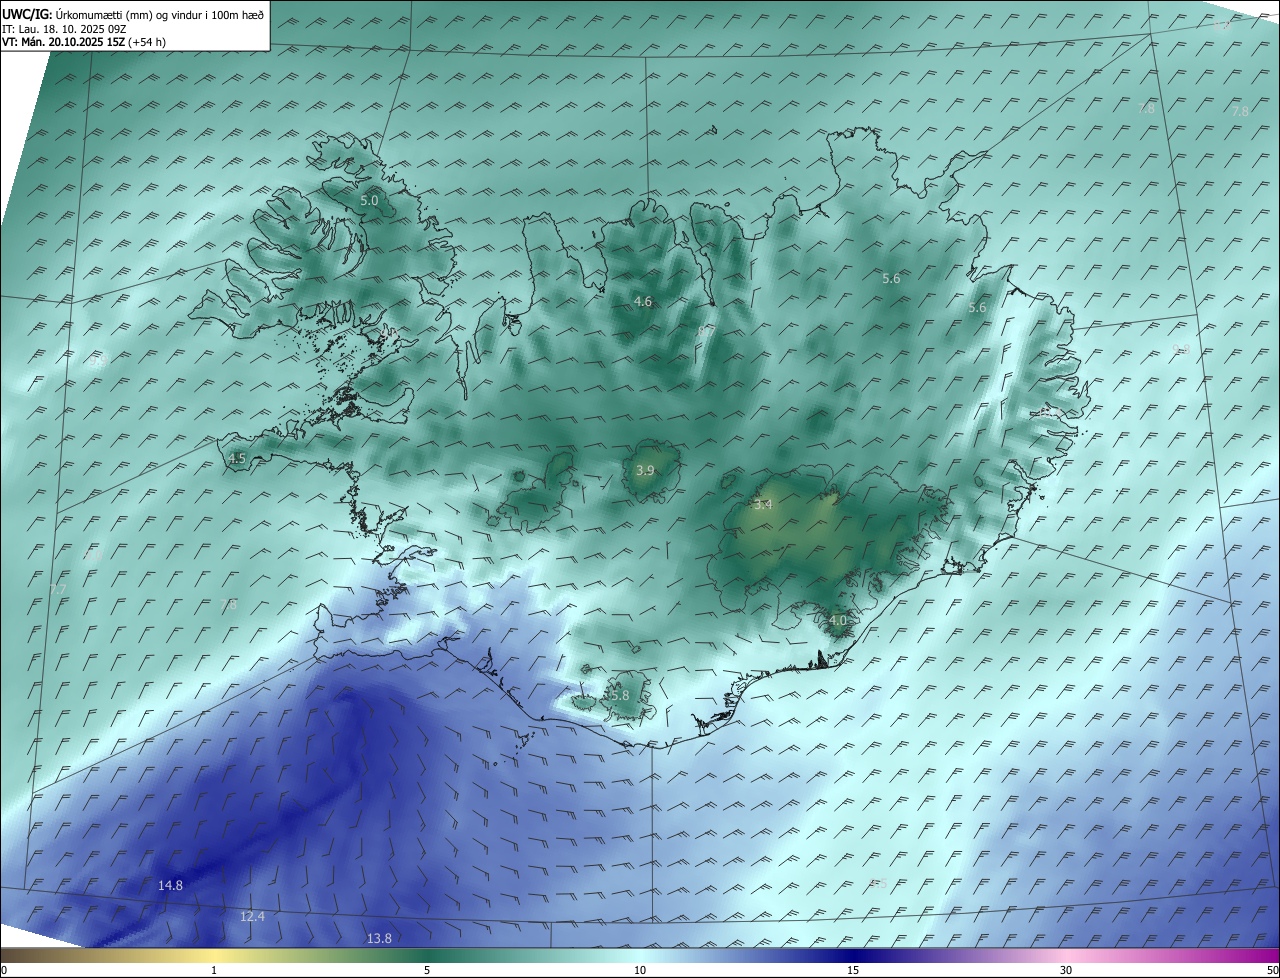Select the 13.8 value label on the map
This screenshot has height=978, width=1280.
pos(379,938)
